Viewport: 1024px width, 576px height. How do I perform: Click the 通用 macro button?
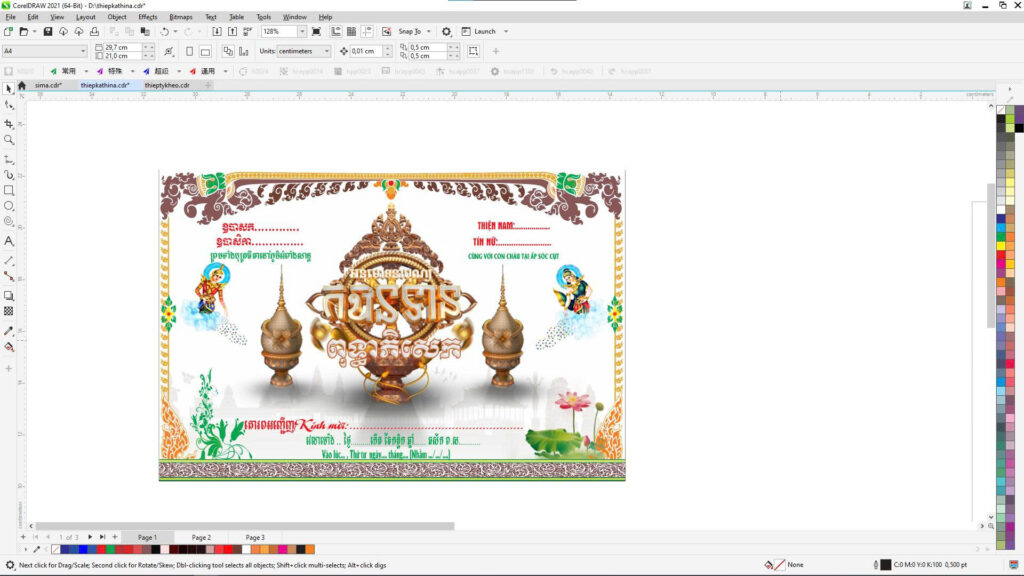[x=202, y=71]
